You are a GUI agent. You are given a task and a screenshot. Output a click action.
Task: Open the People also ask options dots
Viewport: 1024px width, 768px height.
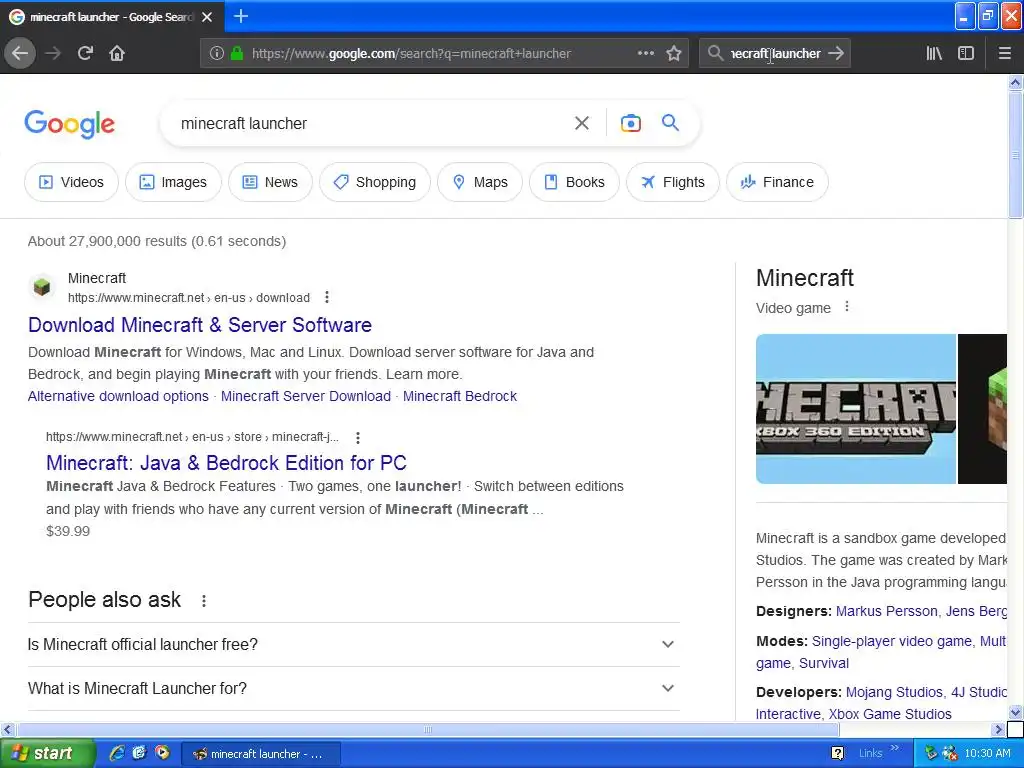[x=204, y=601]
